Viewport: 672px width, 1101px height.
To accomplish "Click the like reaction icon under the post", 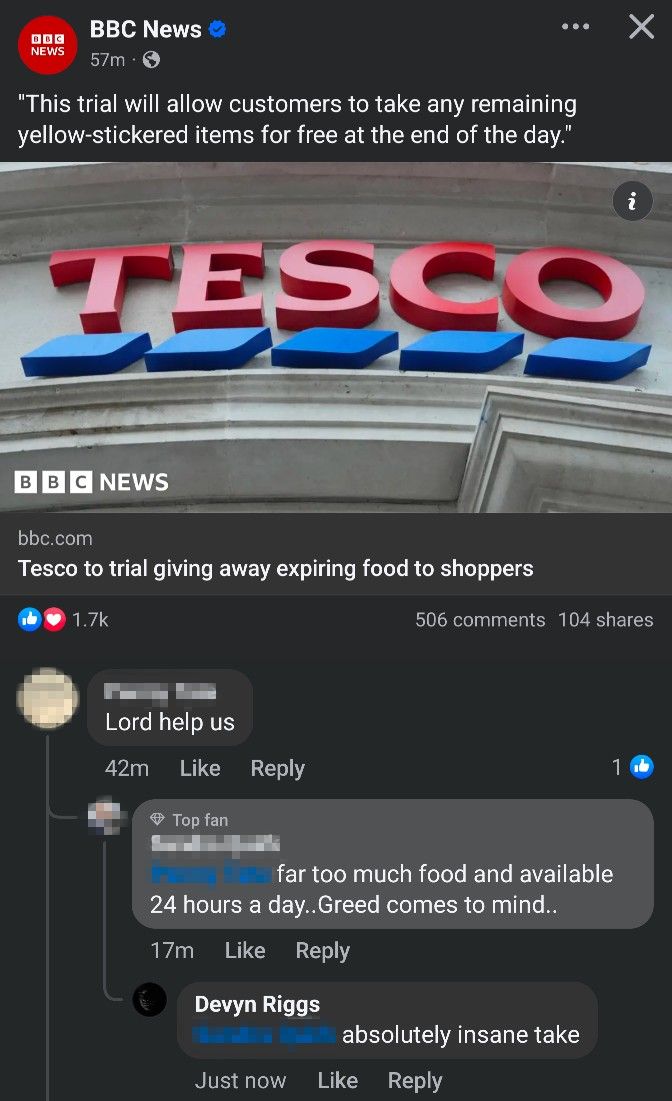I will 29,619.
